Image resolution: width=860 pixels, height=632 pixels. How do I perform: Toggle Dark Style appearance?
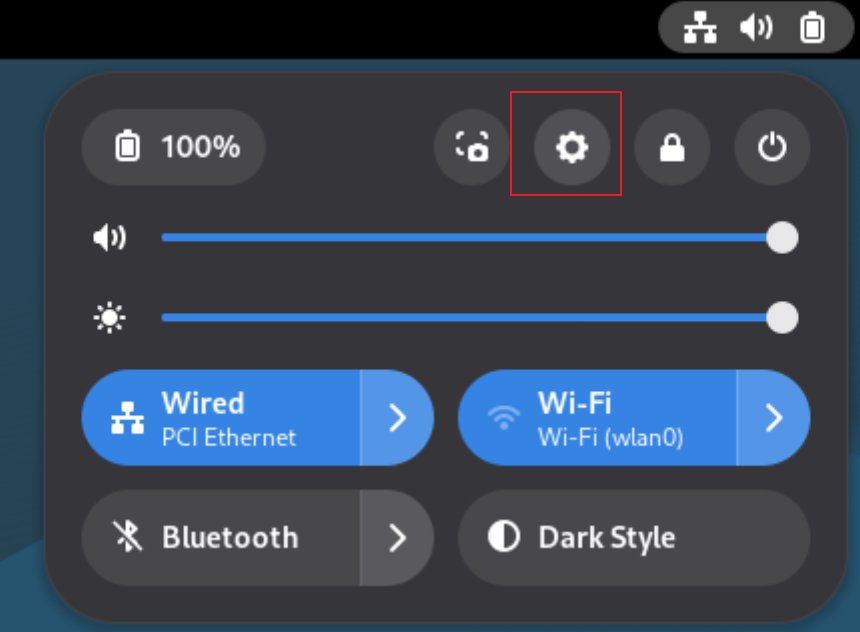click(634, 538)
